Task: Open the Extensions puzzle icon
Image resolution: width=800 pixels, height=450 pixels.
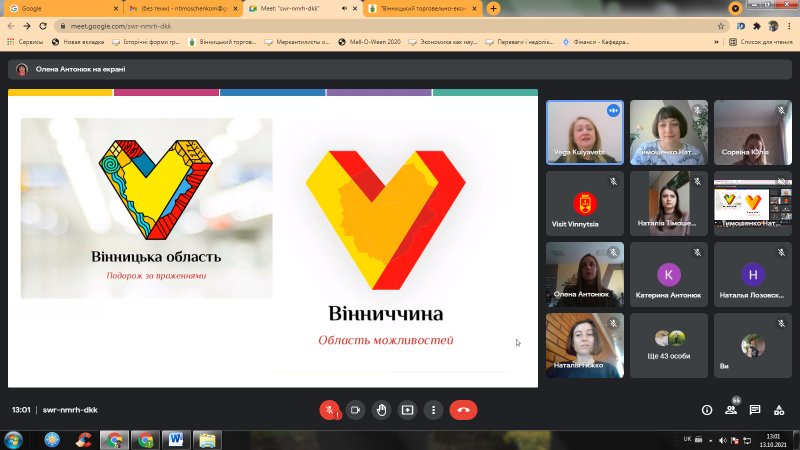Action: [757, 26]
